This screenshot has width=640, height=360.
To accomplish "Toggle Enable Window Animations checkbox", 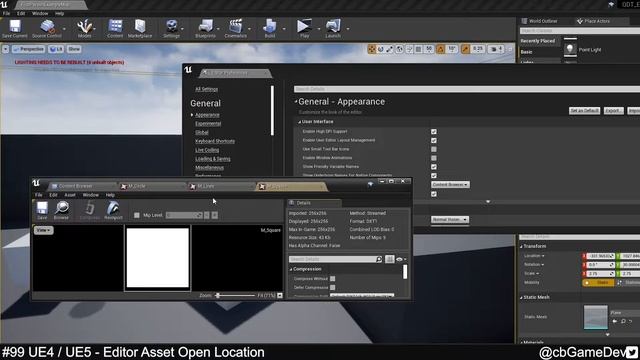I will [x=434, y=158].
